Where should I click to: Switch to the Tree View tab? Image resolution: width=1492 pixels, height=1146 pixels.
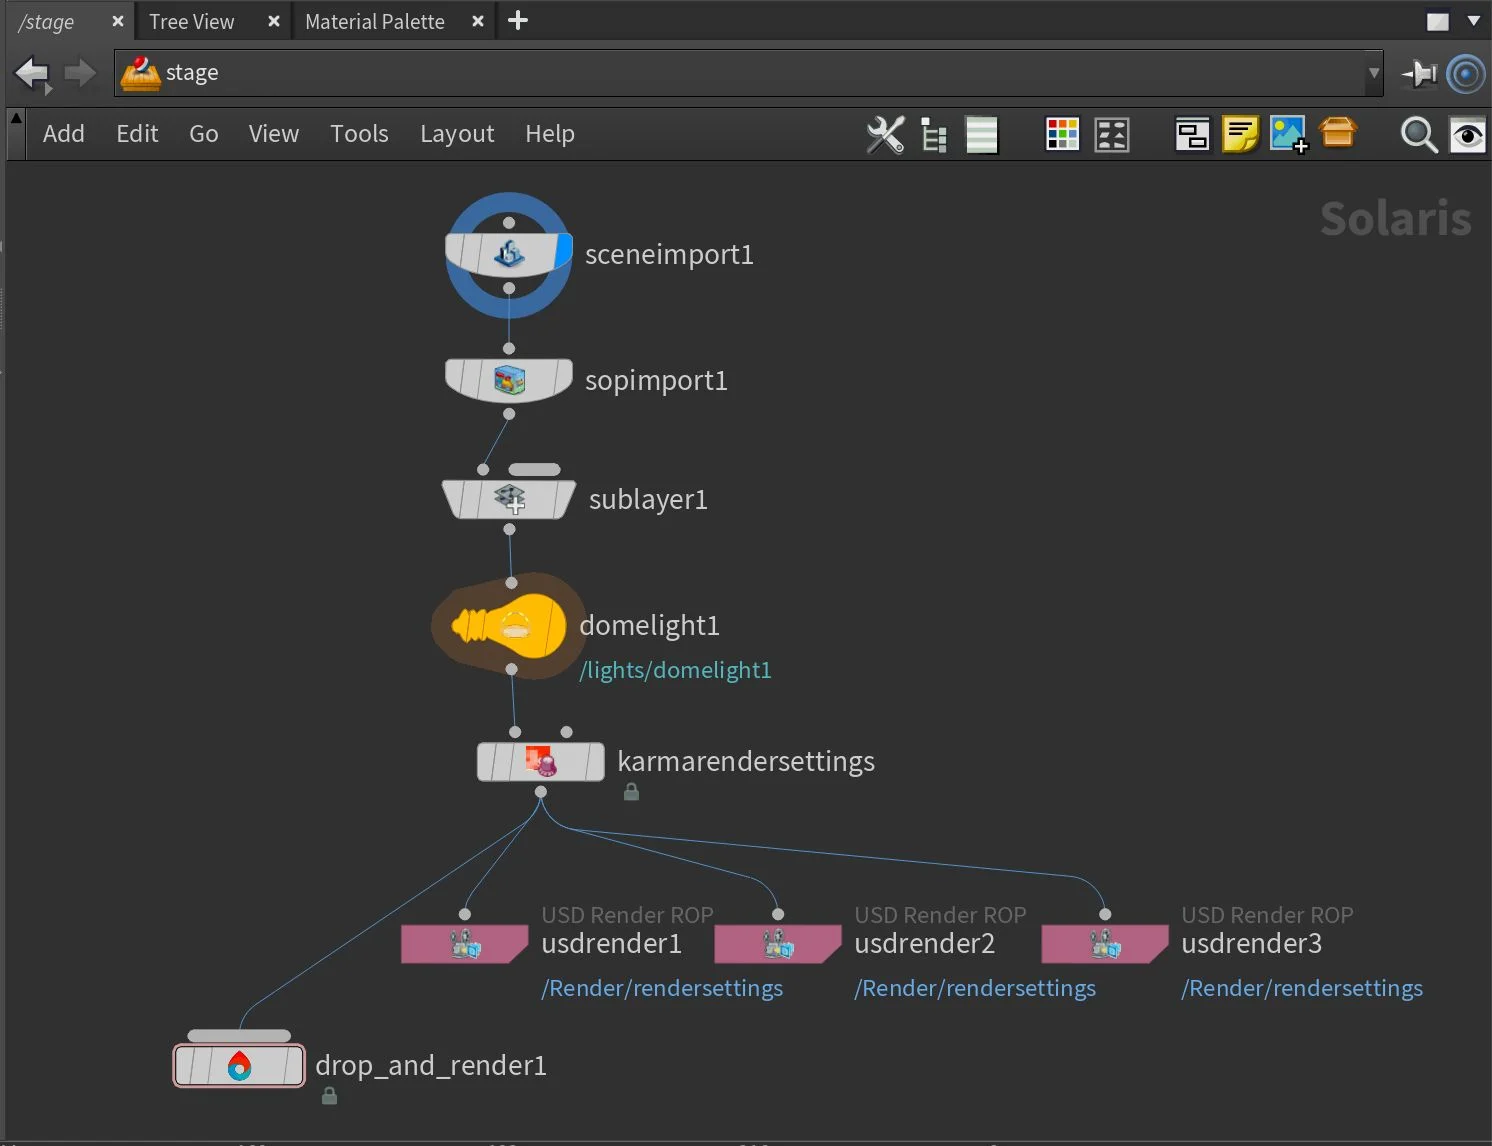pyautogui.click(x=192, y=22)
